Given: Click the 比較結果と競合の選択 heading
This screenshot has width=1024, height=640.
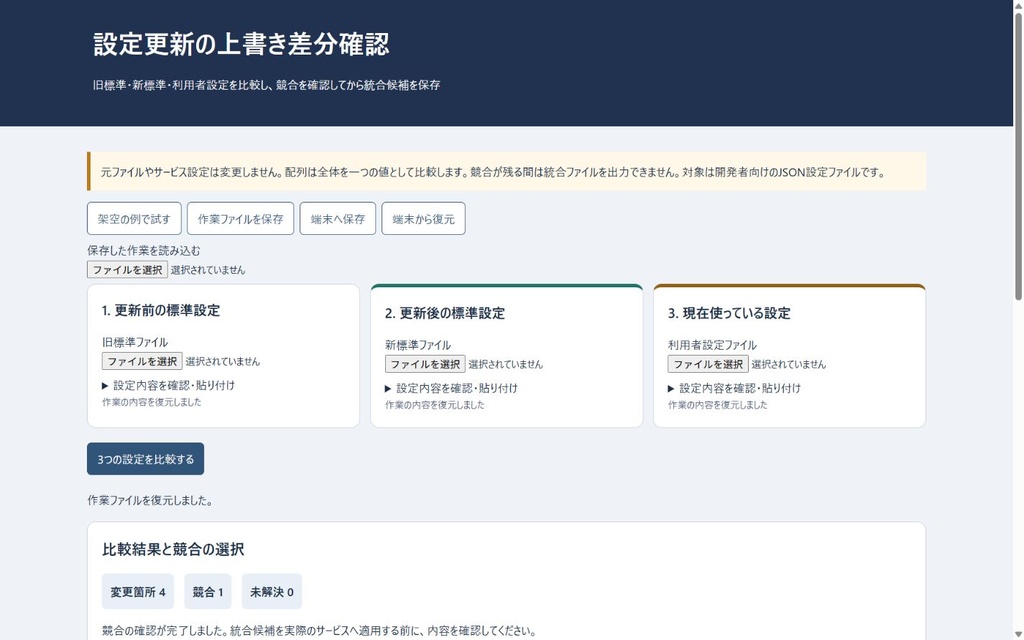Looking at the screenshot, I should click(x=173, y=549).
